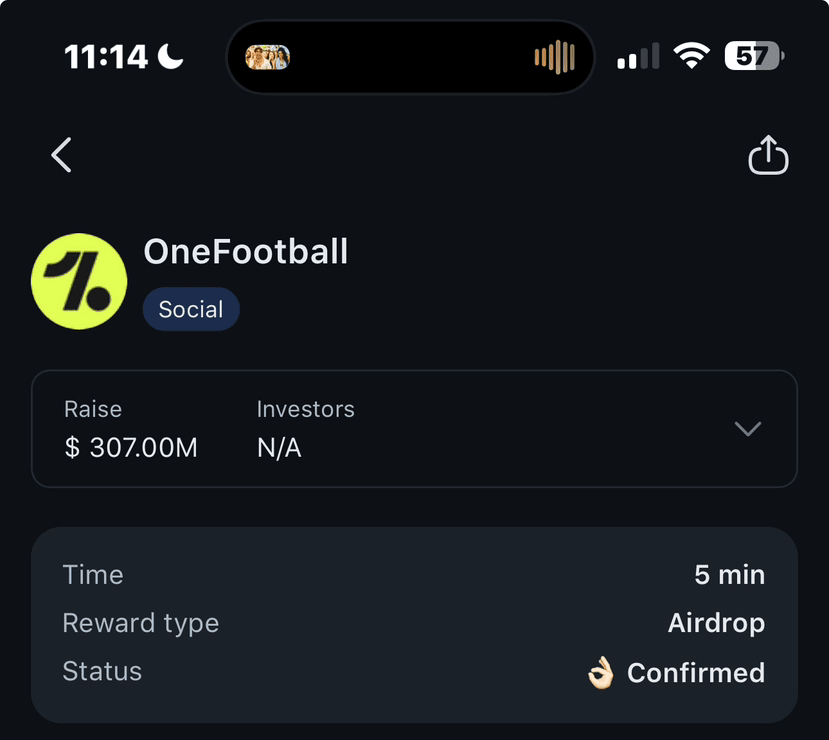Tap the $ 307.00M raise amount
This screenshot has height=740, width=829.
click(131, 447)
